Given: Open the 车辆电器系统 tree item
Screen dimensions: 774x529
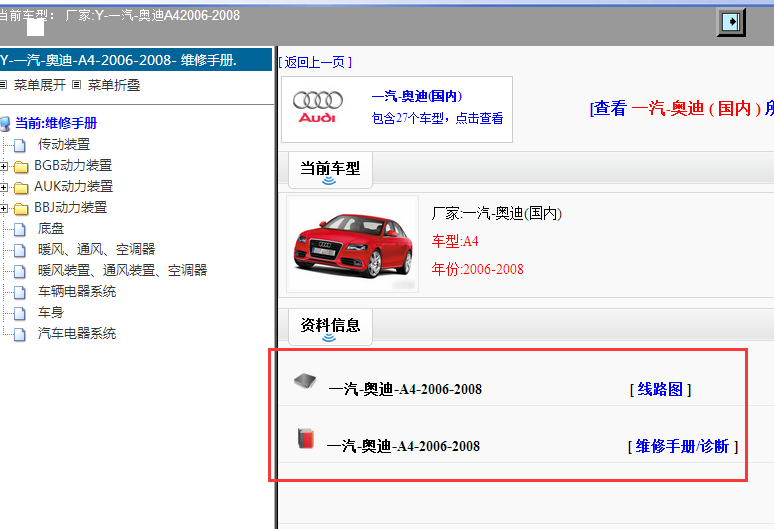Looking at the screenshot, I should pos(77,291).
